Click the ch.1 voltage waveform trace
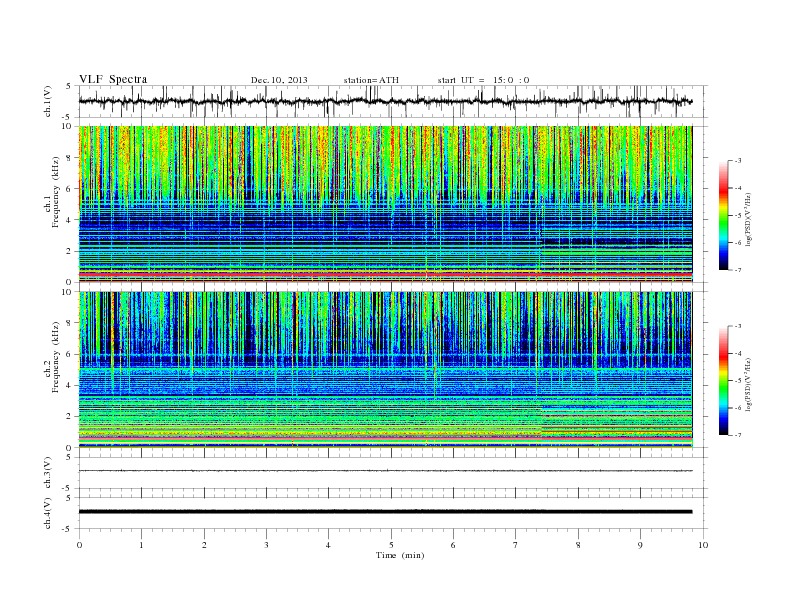This screenshot has width=792, height=612. pyautogui.click(x=385, y=101)
